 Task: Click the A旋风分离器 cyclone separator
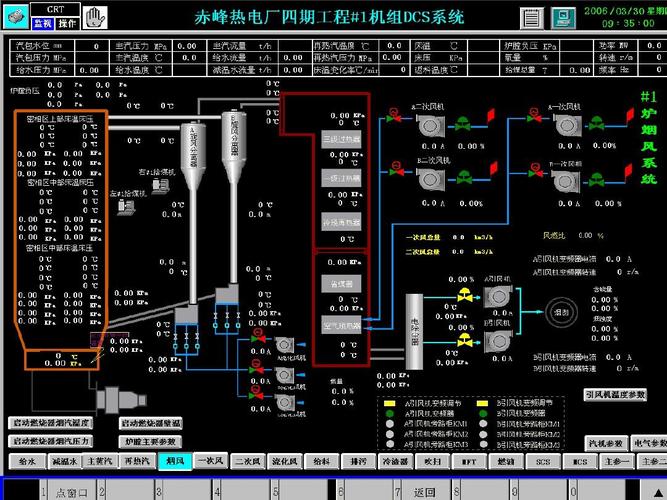(x=193, y=155)
